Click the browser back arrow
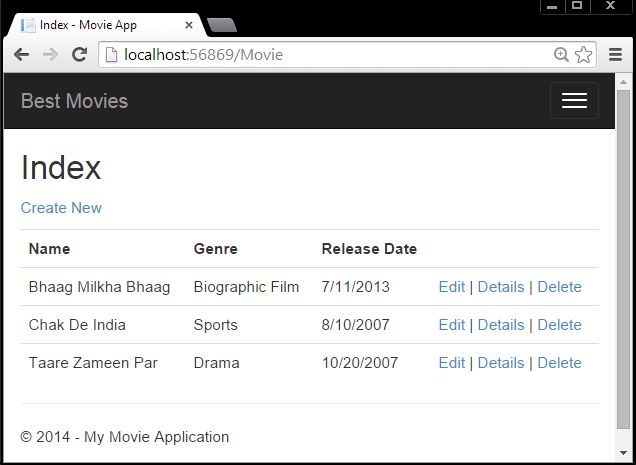The image size is (636, 465). (x=21, y=55)
